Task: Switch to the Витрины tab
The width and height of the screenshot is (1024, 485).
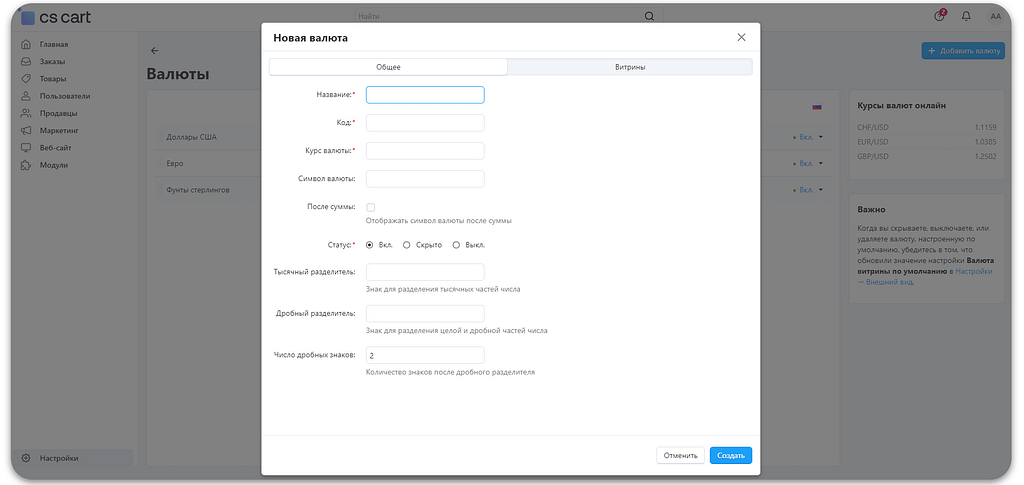Action: [630, 67]
